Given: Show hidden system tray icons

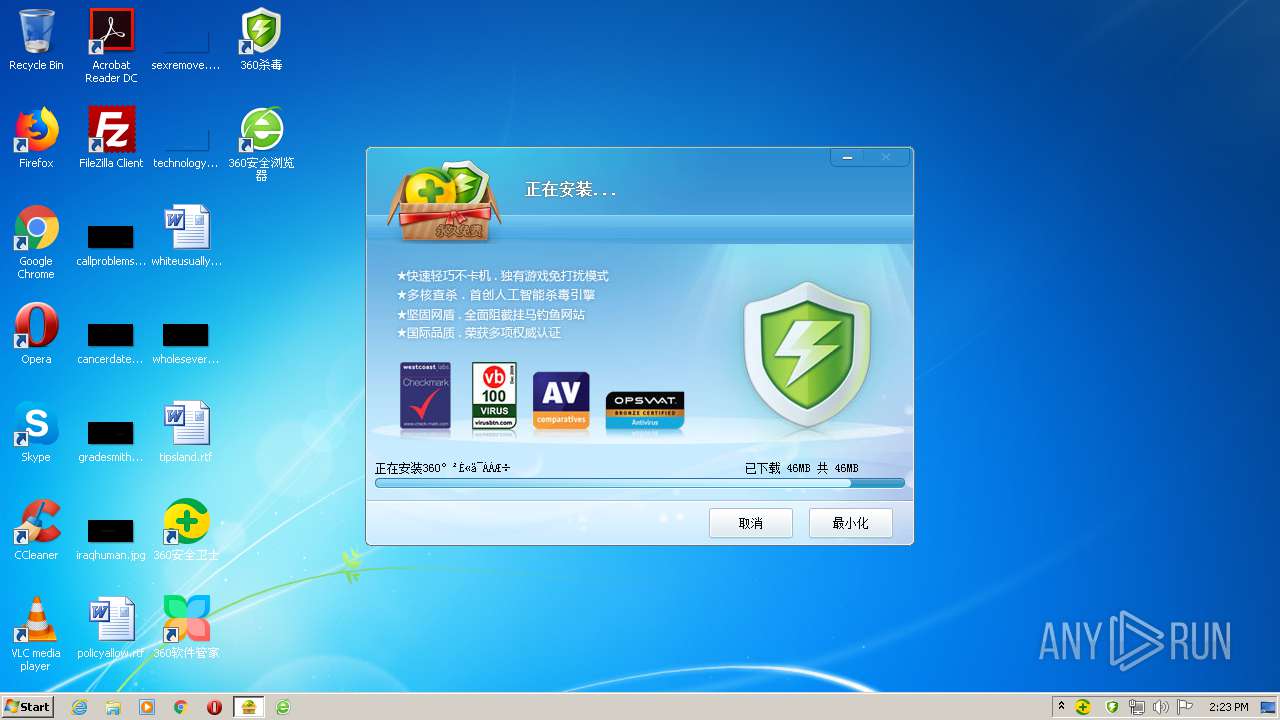Looking at the screenshot, I should click(x=1061, y=707).
